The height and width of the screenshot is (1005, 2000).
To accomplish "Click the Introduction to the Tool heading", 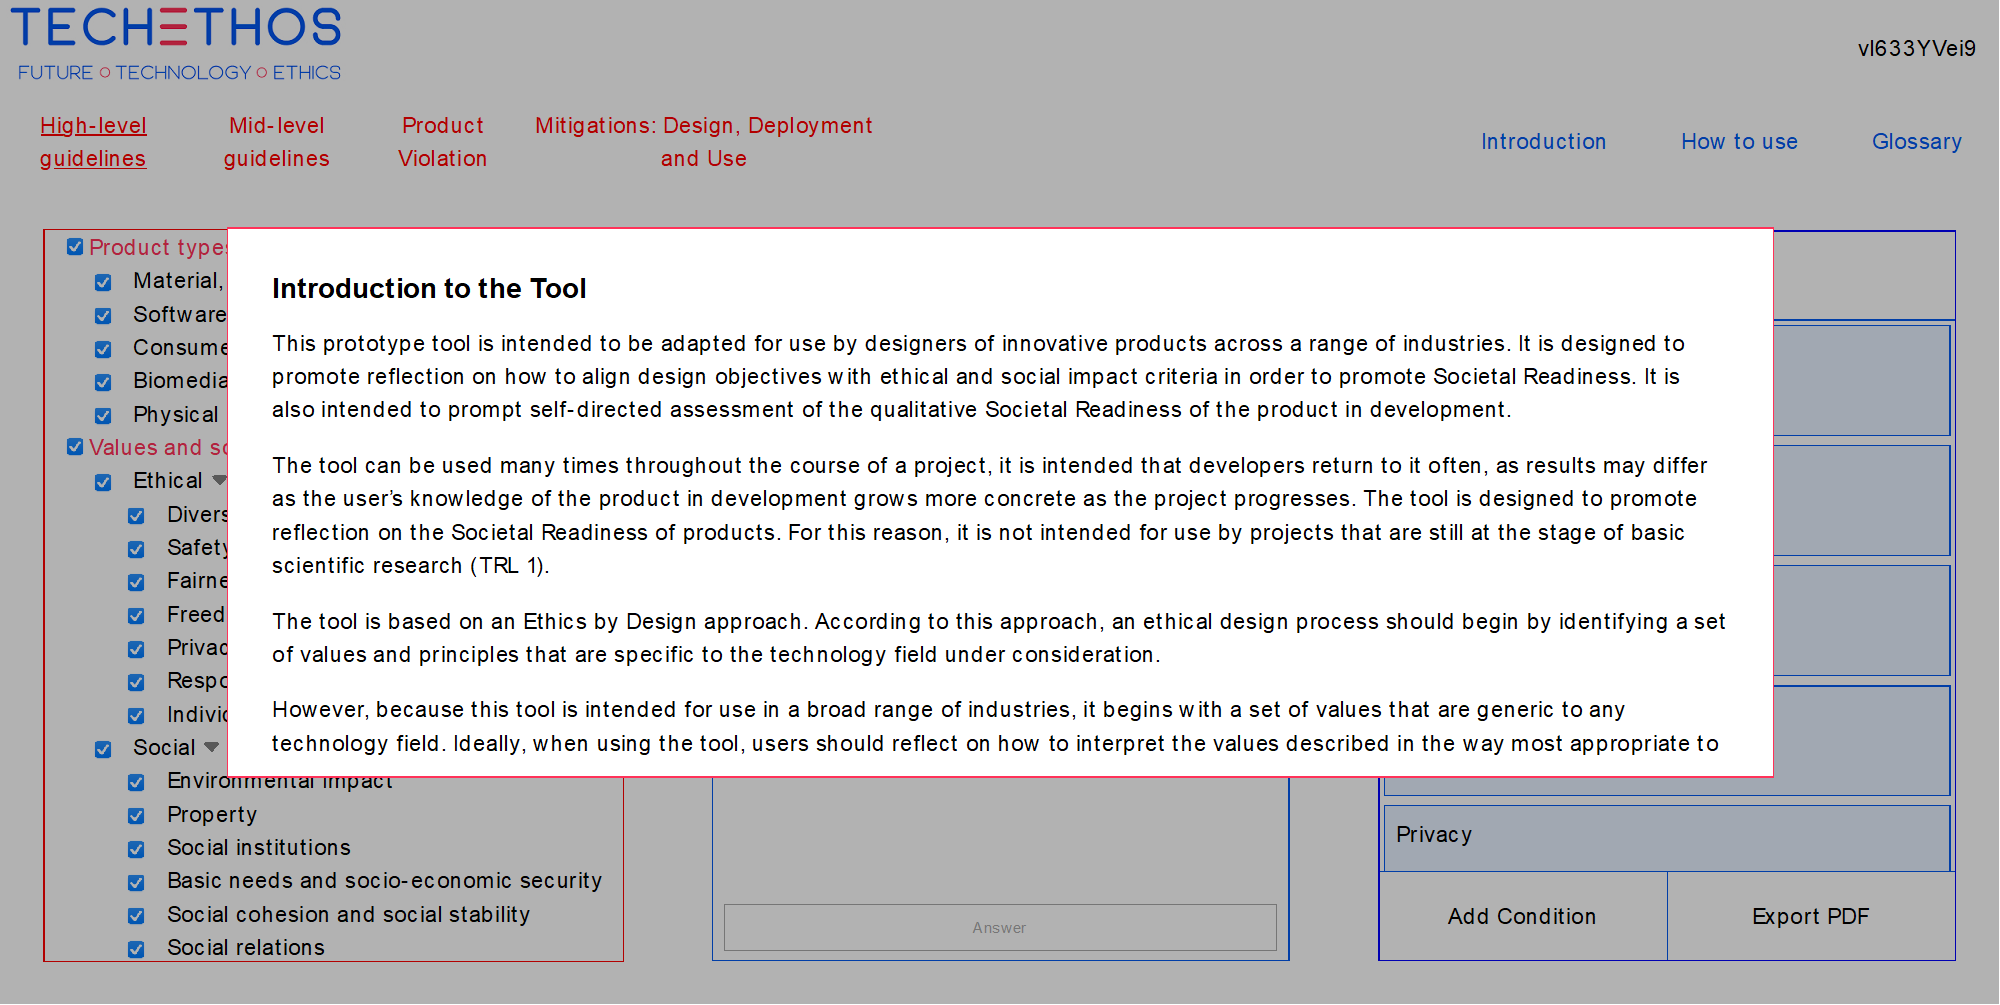I will pyautogui.click(x=429, y=288).
